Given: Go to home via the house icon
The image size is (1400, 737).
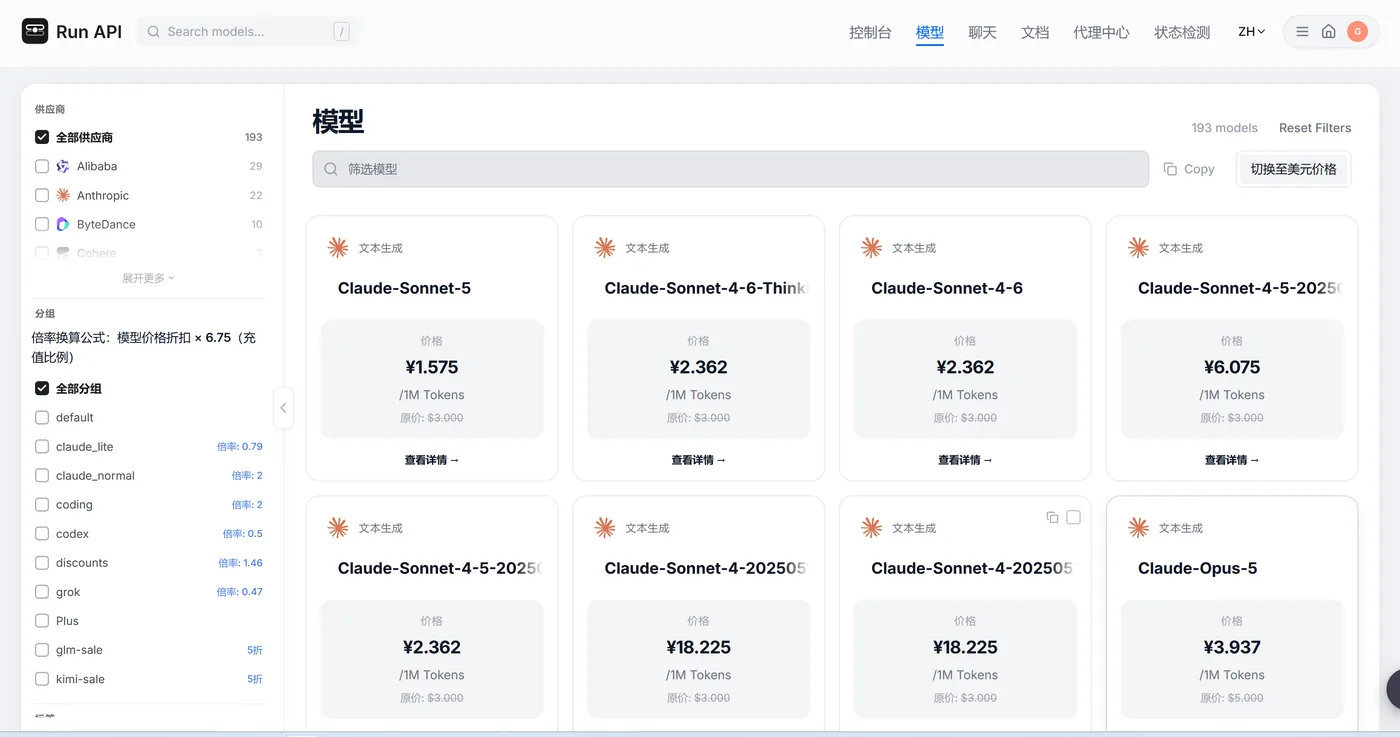Looking at the screenshot, I should point(1328,32).
